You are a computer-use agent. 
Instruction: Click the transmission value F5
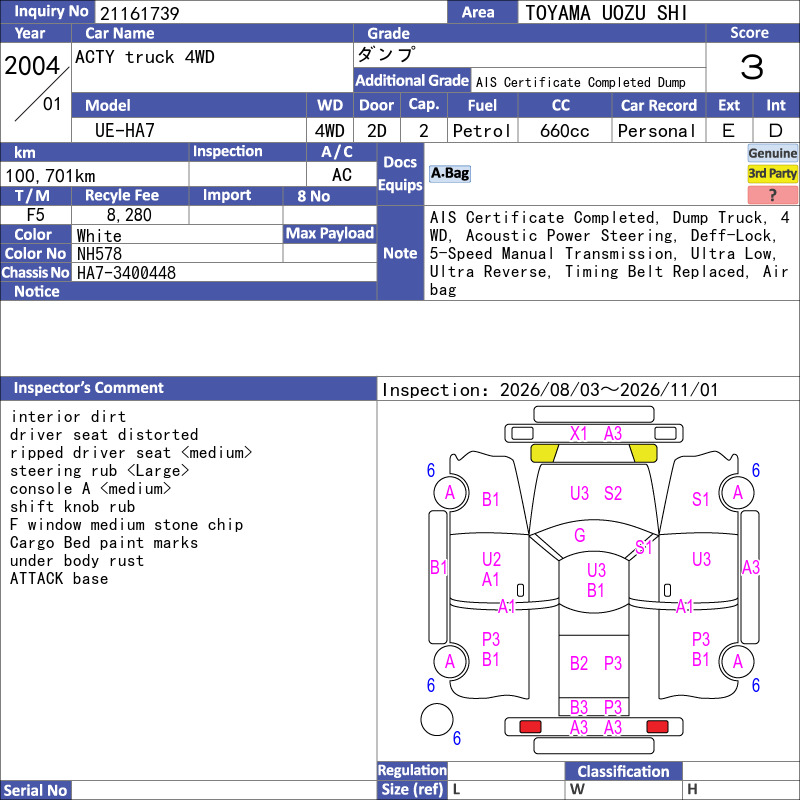point(35,215)
